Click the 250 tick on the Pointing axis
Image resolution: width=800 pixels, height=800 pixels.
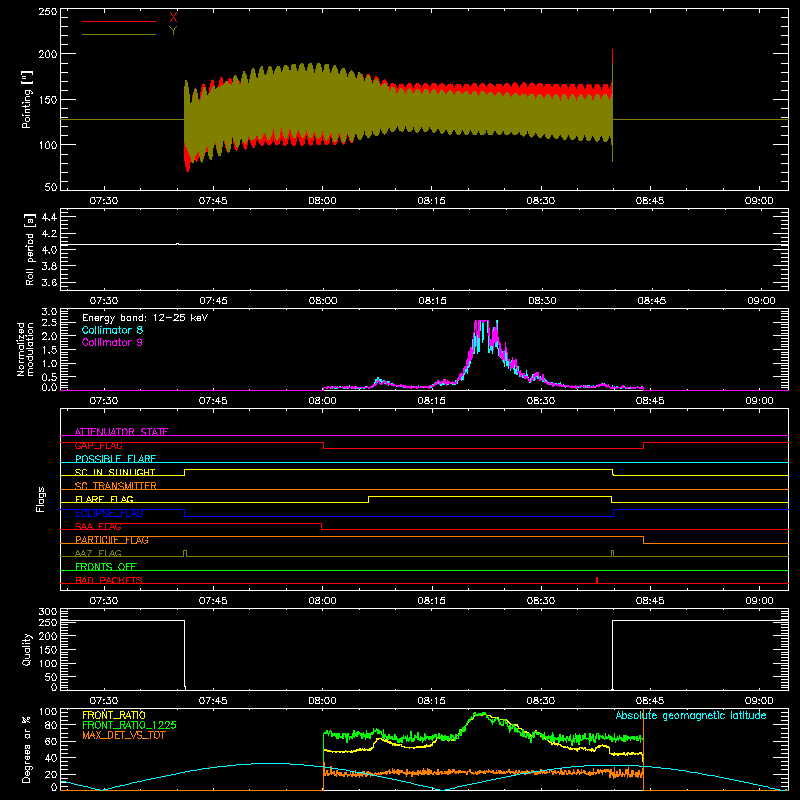pos(47,11)
